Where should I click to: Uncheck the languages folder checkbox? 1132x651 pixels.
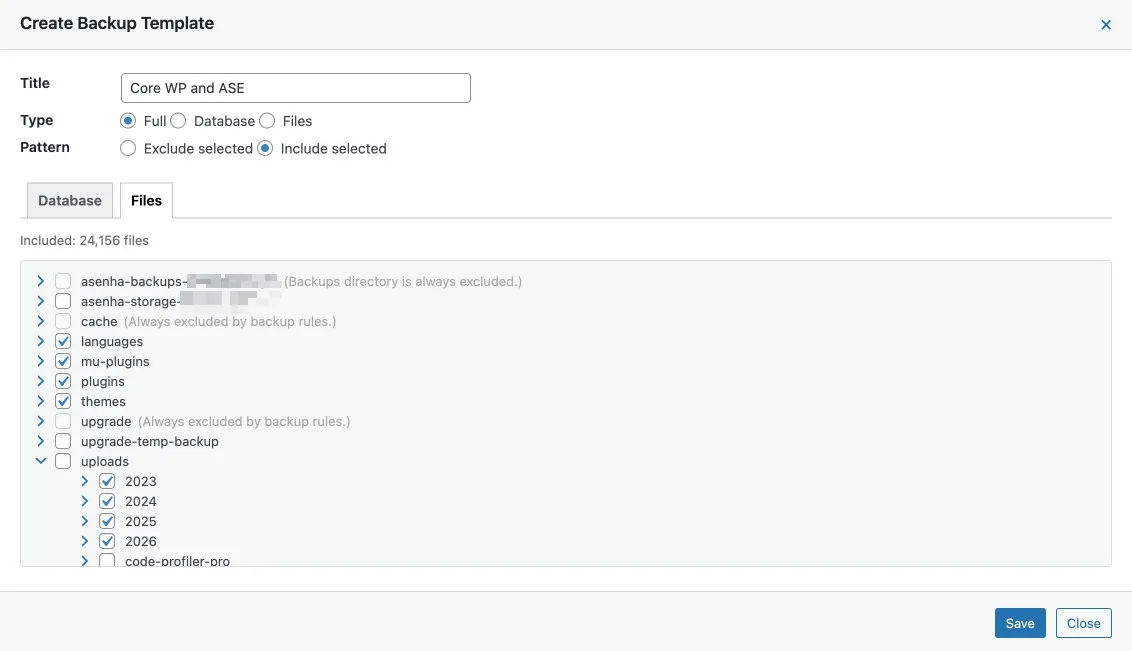point(63,341)
